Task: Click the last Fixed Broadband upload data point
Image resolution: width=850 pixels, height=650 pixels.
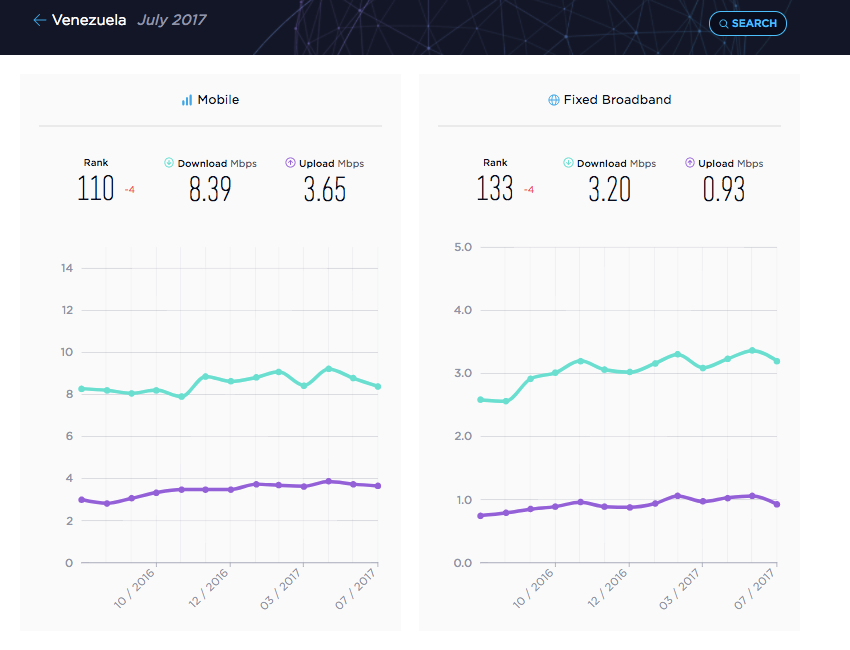Action: click(777, 504)
